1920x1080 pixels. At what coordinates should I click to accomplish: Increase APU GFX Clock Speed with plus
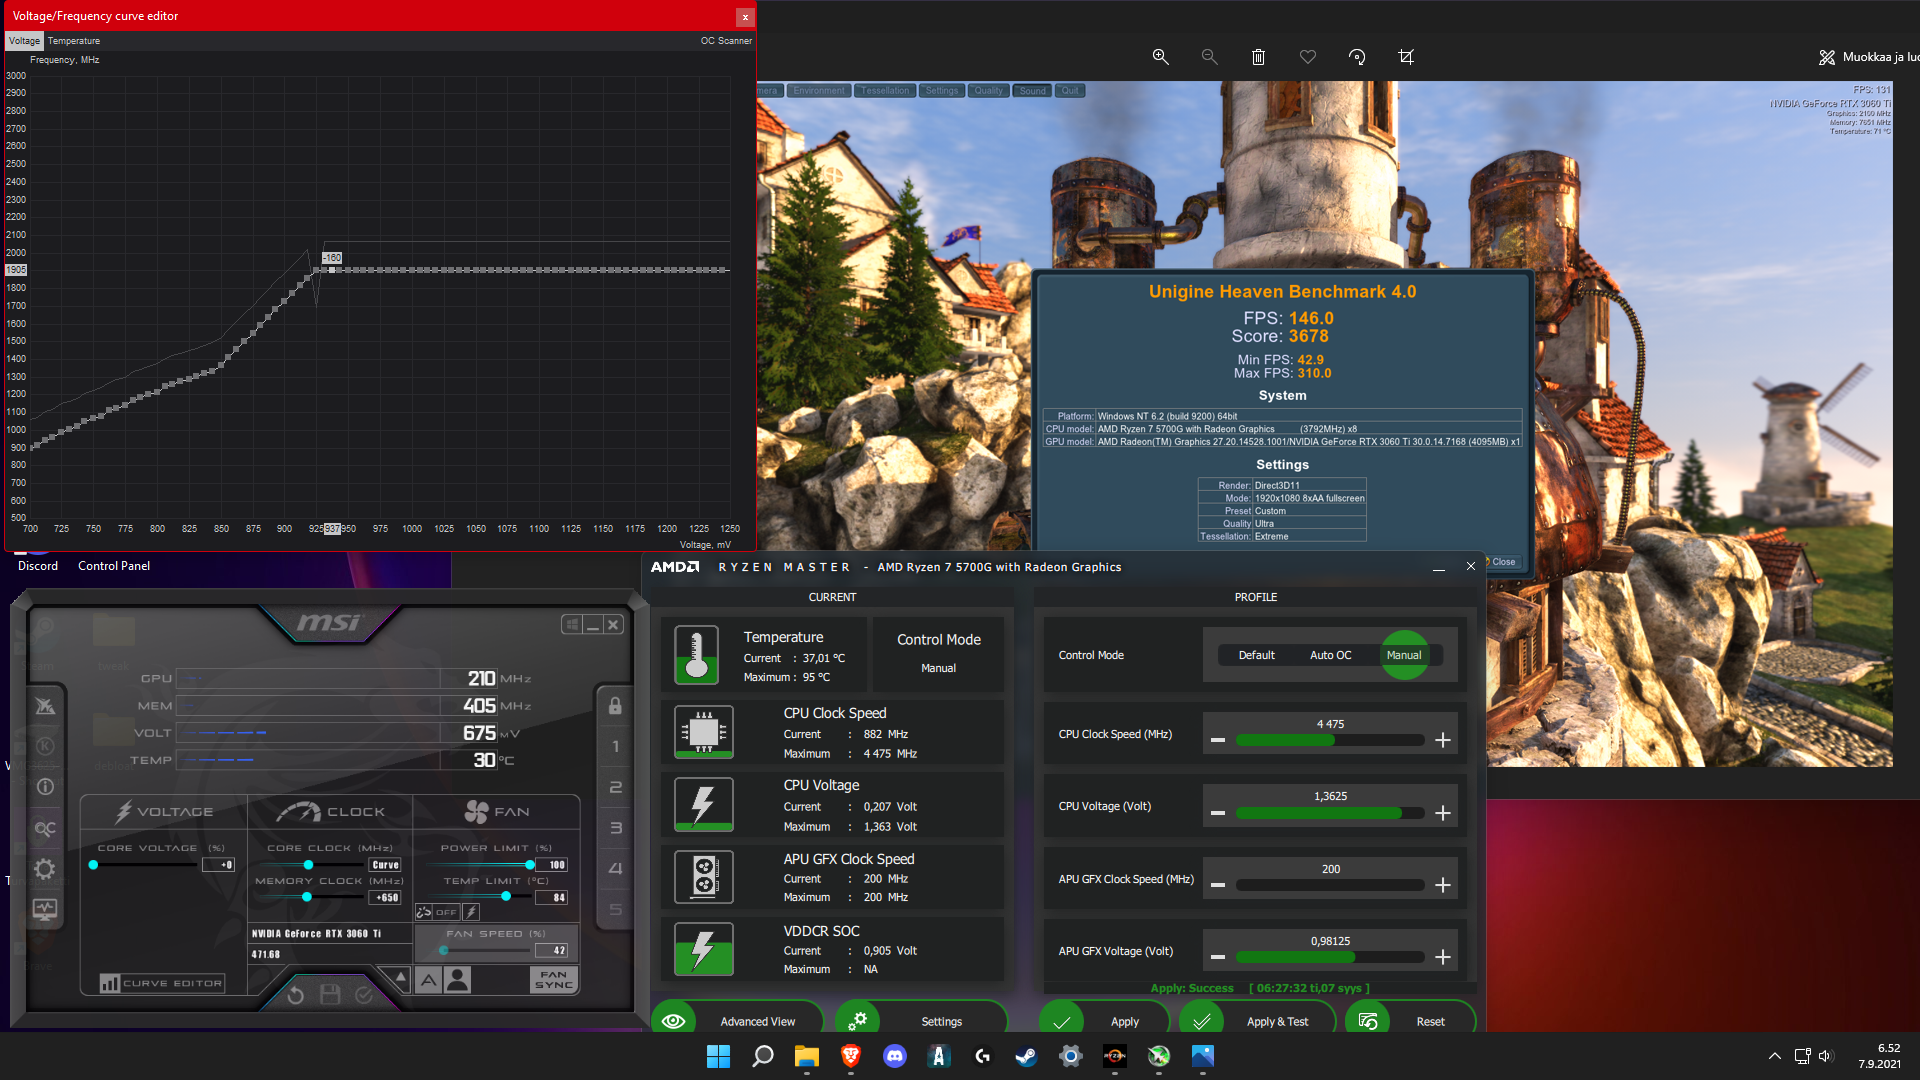1442,885
